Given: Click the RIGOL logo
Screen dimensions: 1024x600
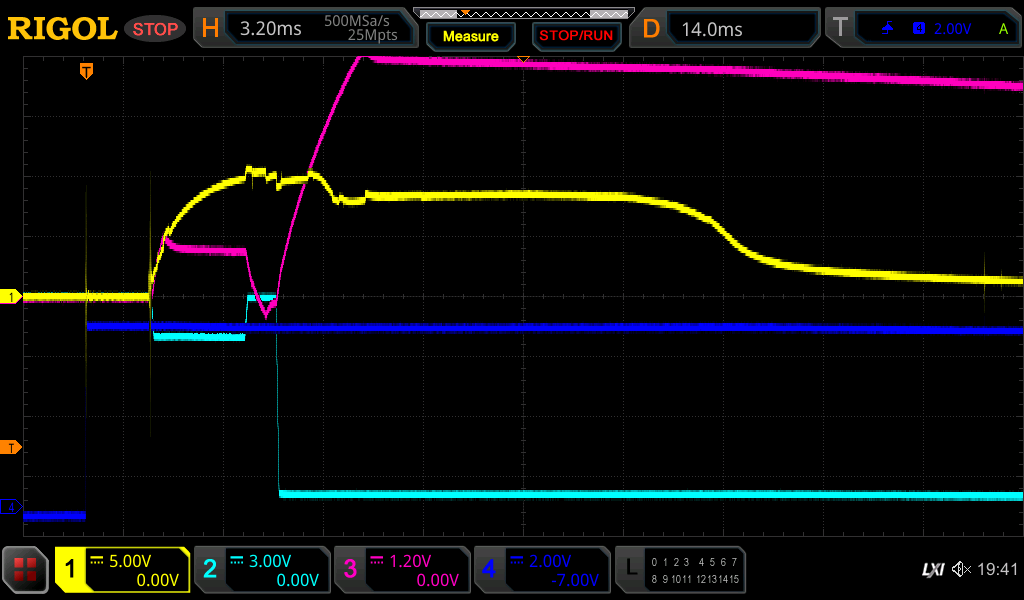Looking at the screenshot, I should tap(62, 29).
